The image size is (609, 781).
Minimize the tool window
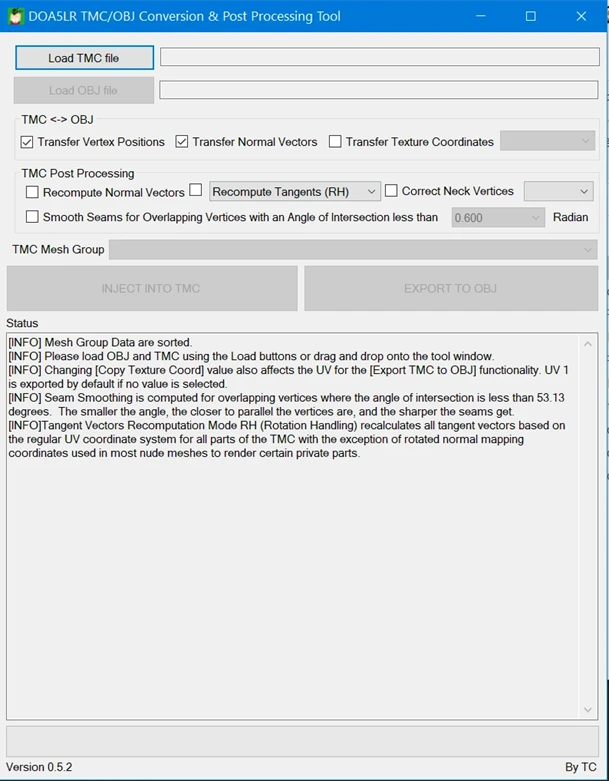[x=481, y=16]
